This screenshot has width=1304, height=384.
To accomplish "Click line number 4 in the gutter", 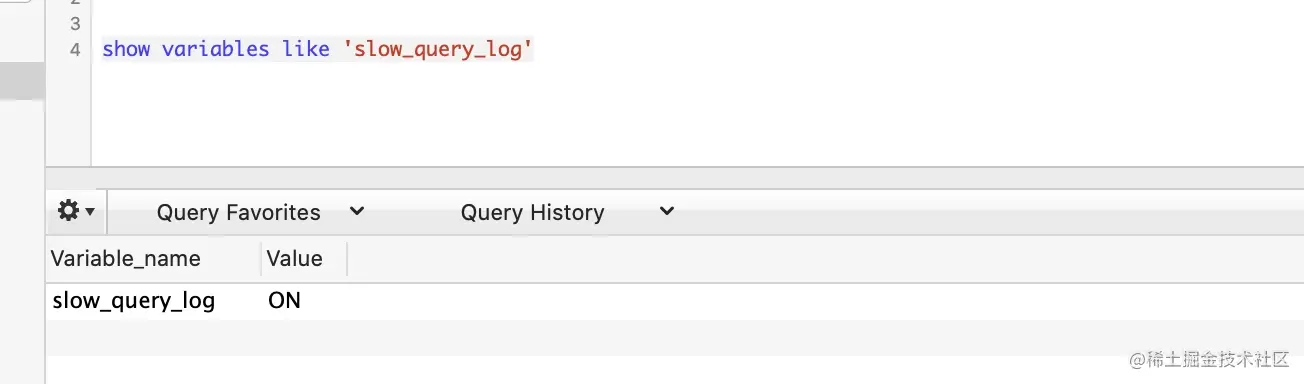I will (76, 49).
